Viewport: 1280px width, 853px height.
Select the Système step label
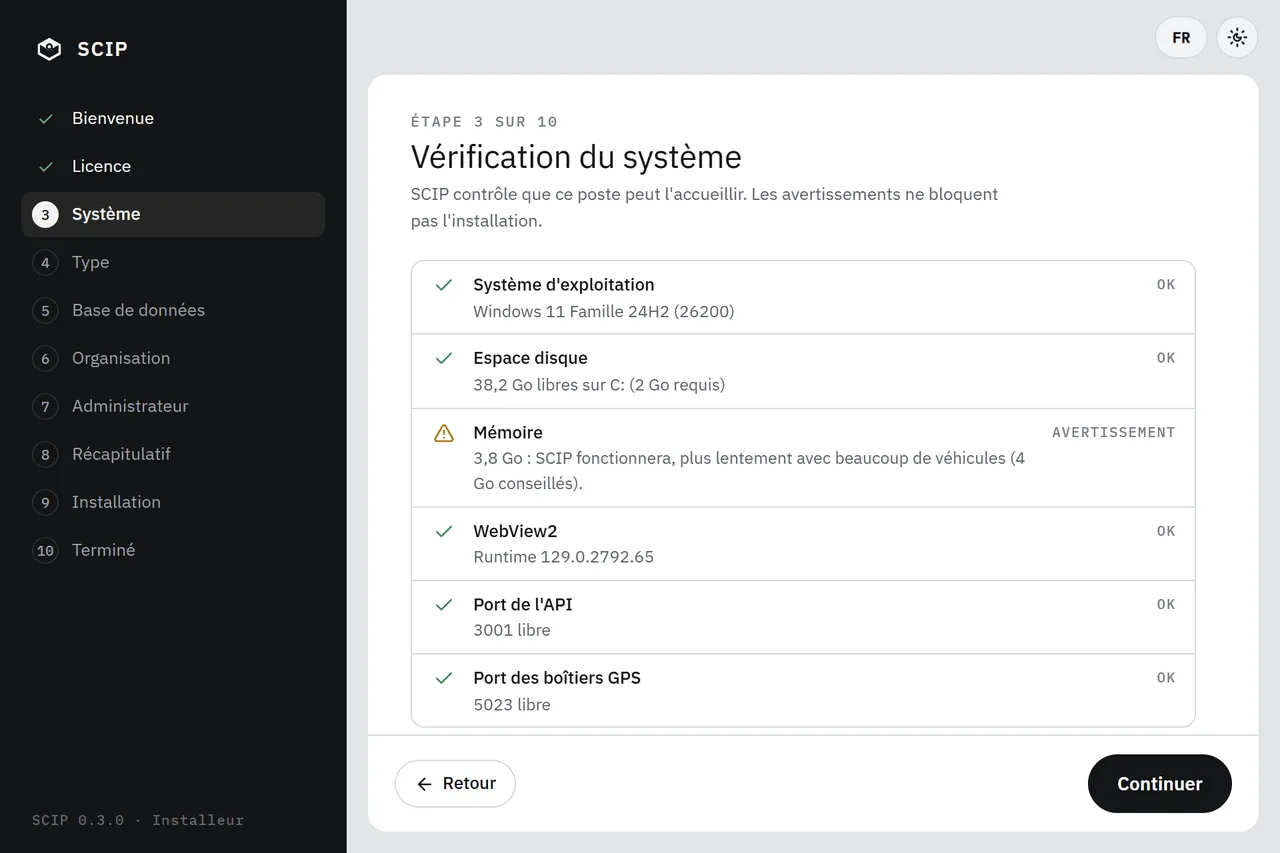coord(106,214)
